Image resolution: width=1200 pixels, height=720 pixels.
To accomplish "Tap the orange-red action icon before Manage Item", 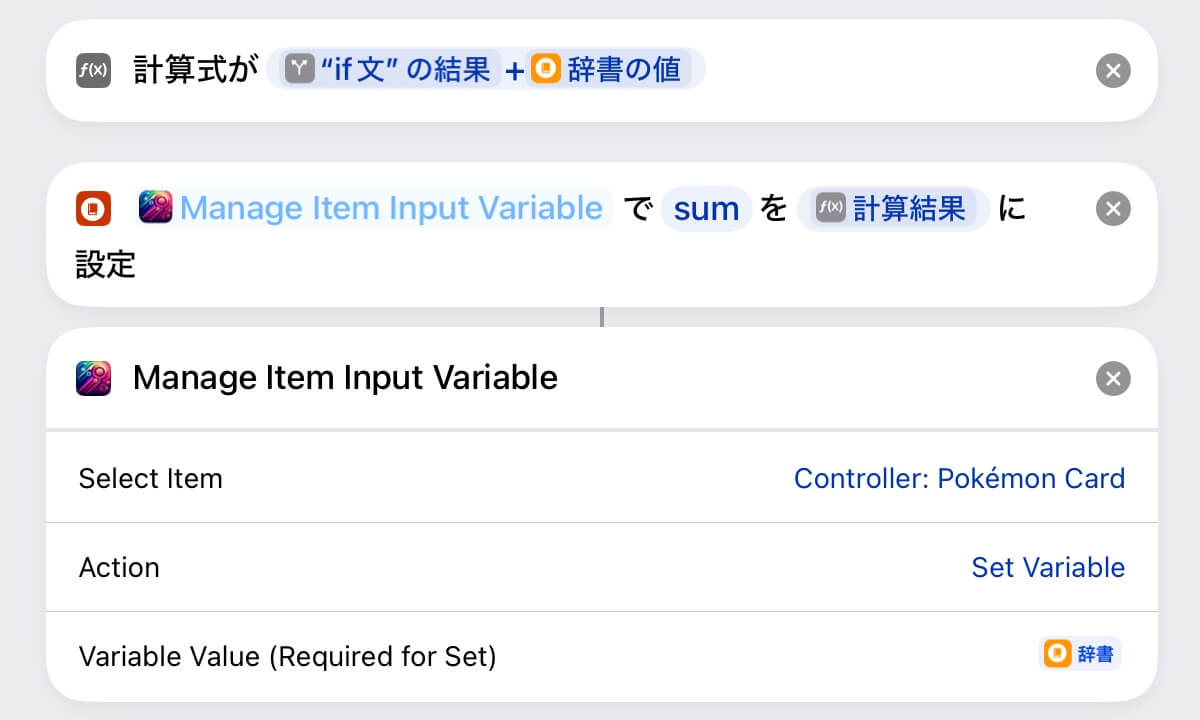I will click(x=93, y=209).
